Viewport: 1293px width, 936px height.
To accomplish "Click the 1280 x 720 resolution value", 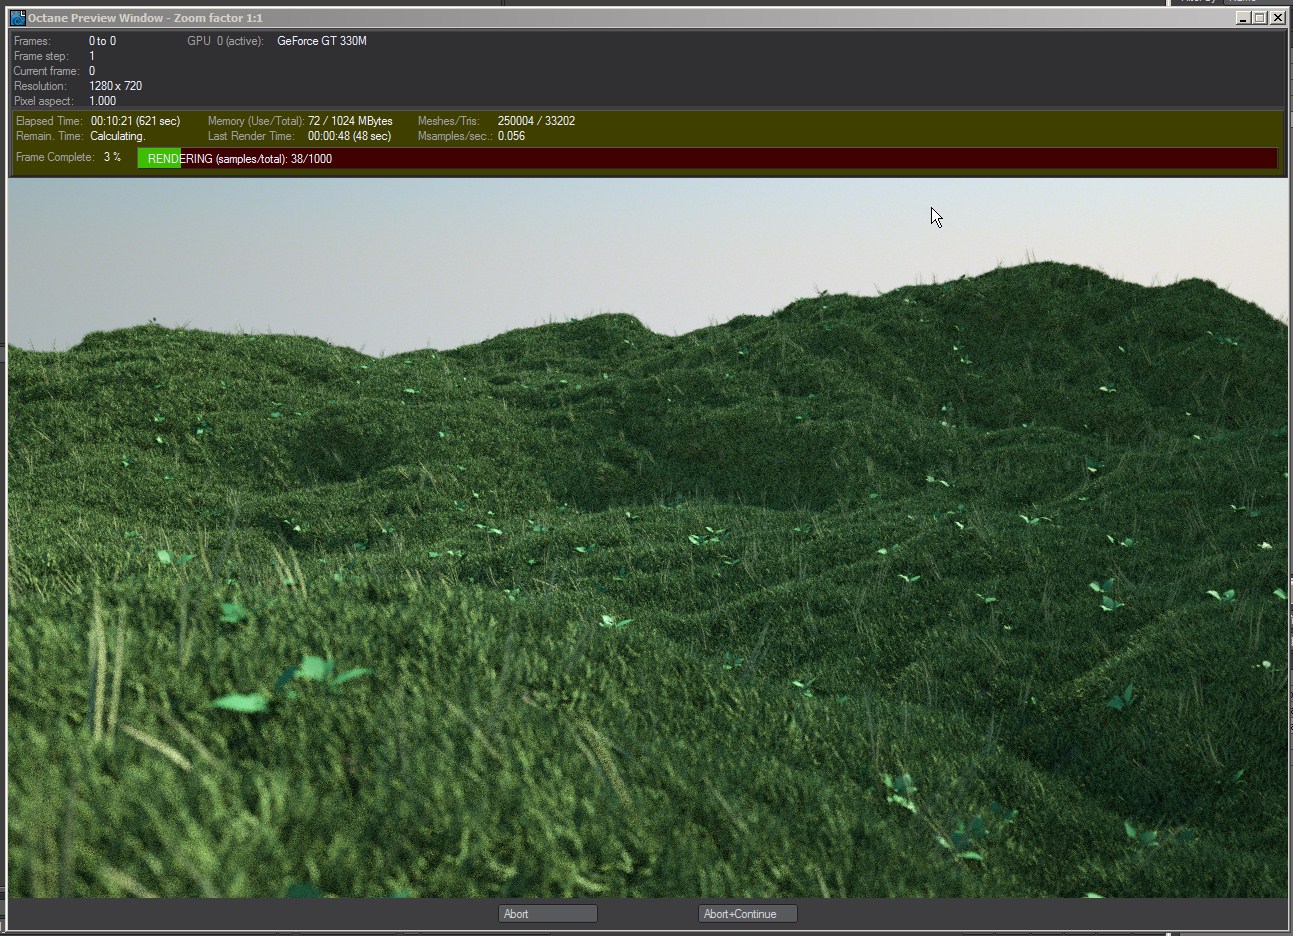I will click(x=115, y=86).
